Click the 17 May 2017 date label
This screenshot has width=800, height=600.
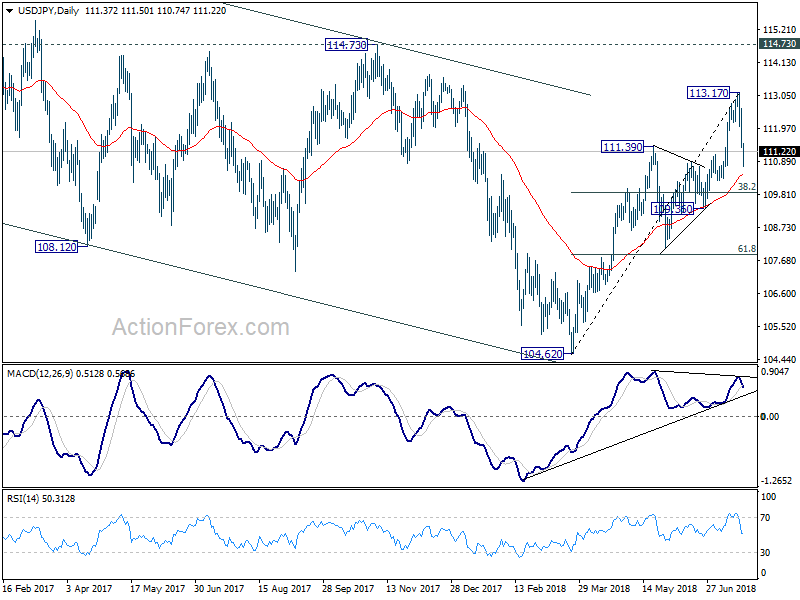(x=157, y=588)
